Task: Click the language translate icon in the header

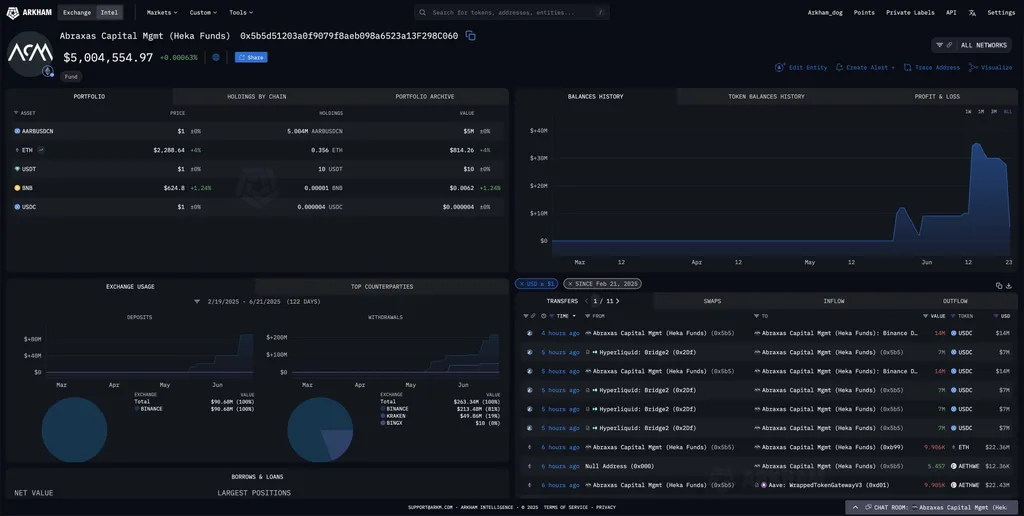Action: click(972, 13)
